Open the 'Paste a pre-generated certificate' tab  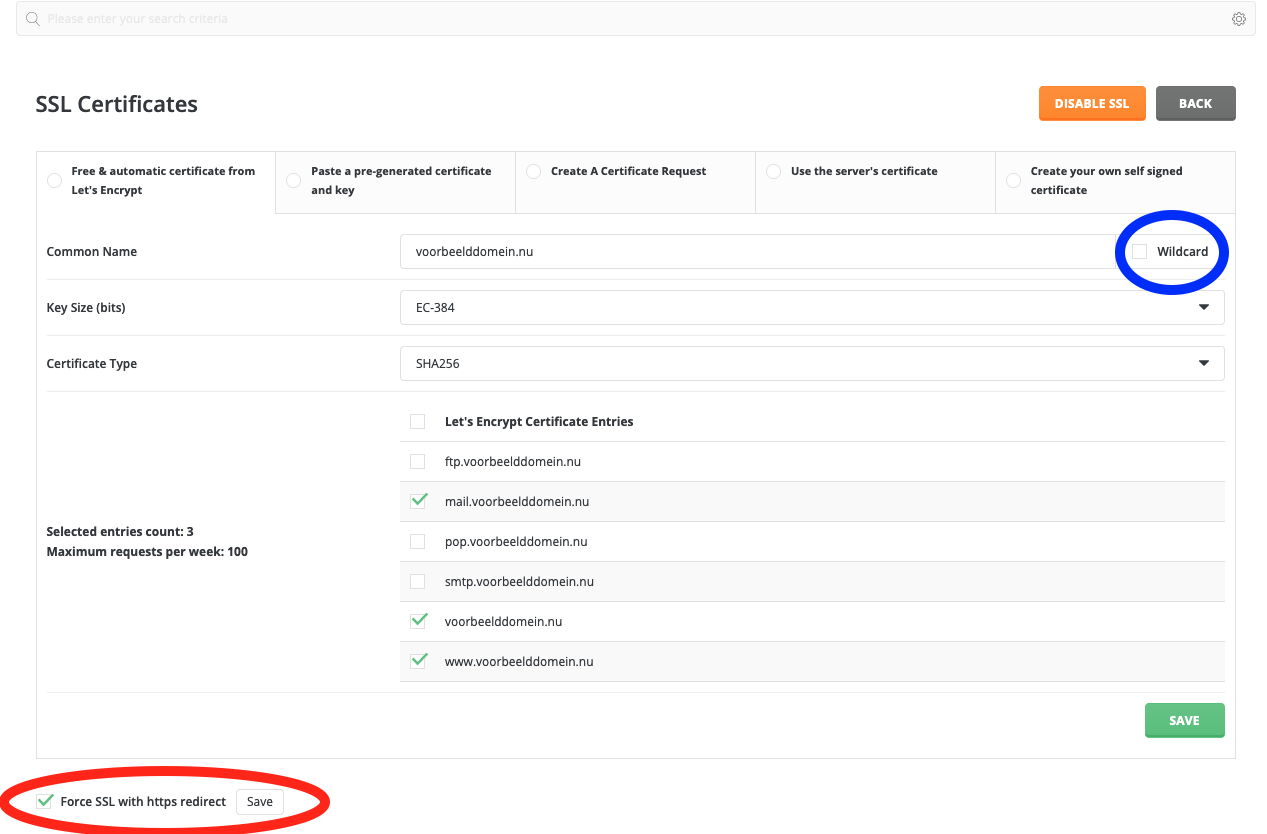(x=396, y=182)
